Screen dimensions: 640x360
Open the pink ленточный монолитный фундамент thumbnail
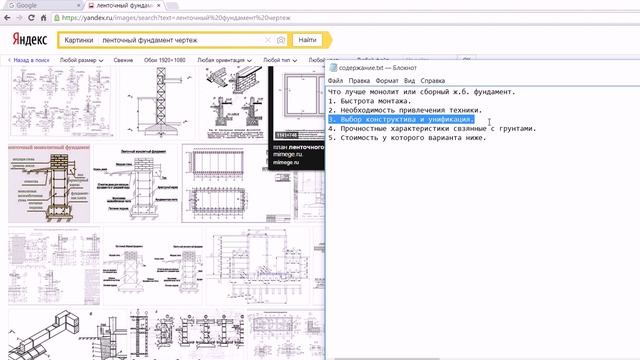pos(49,183)
